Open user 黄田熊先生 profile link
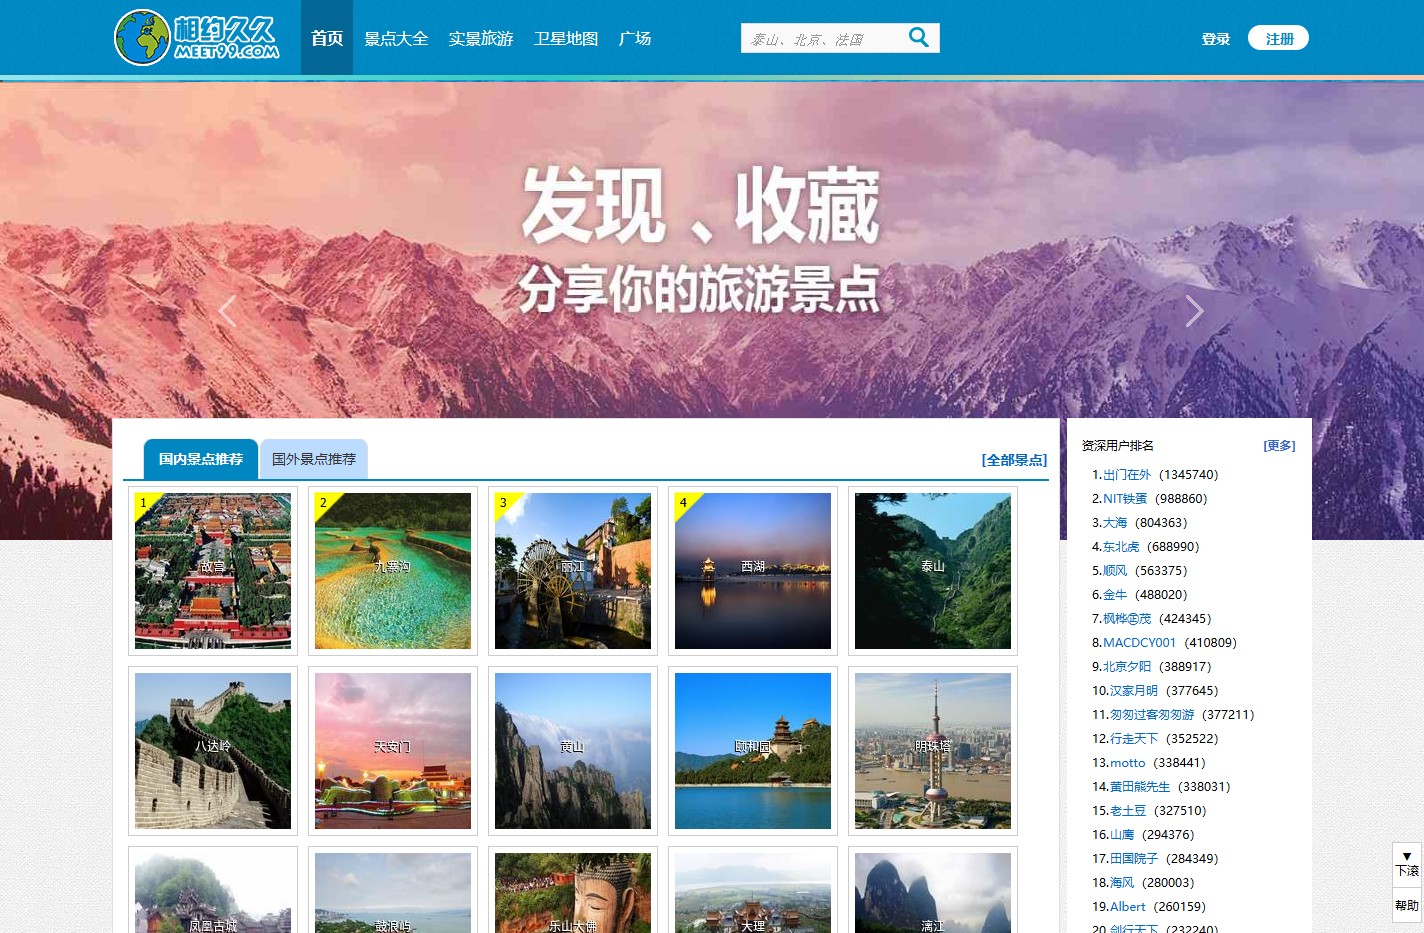Image resolution: width=1424 pixels, height=933 pixels. click(x=1140, y=787)
